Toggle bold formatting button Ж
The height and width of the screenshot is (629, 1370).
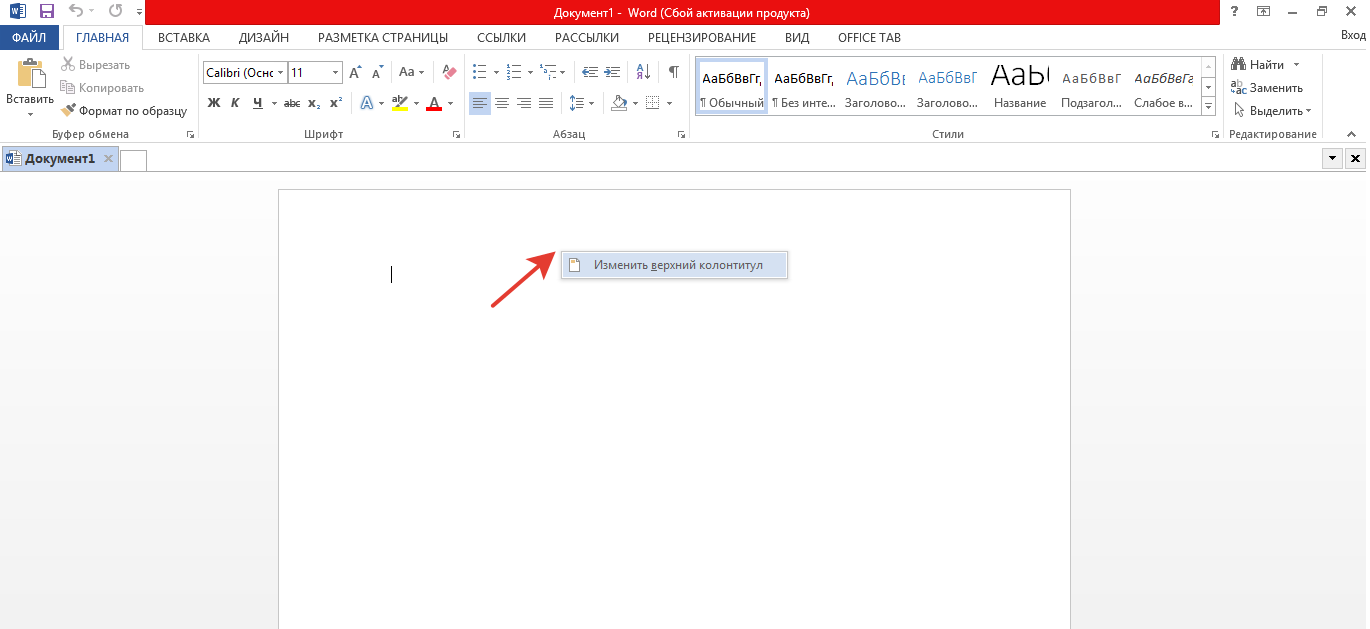pyautogui.click(x=213, y=103)
